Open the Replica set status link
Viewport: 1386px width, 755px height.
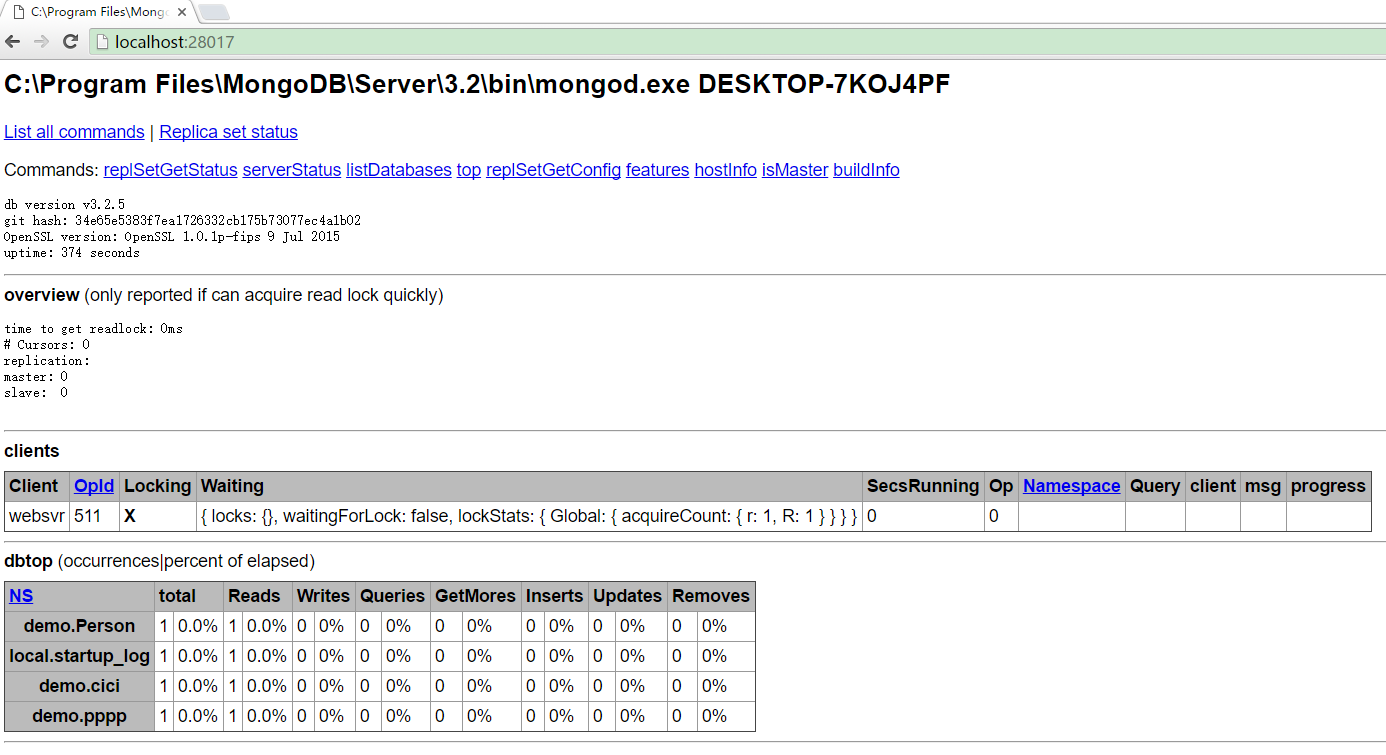click(228, 132)
